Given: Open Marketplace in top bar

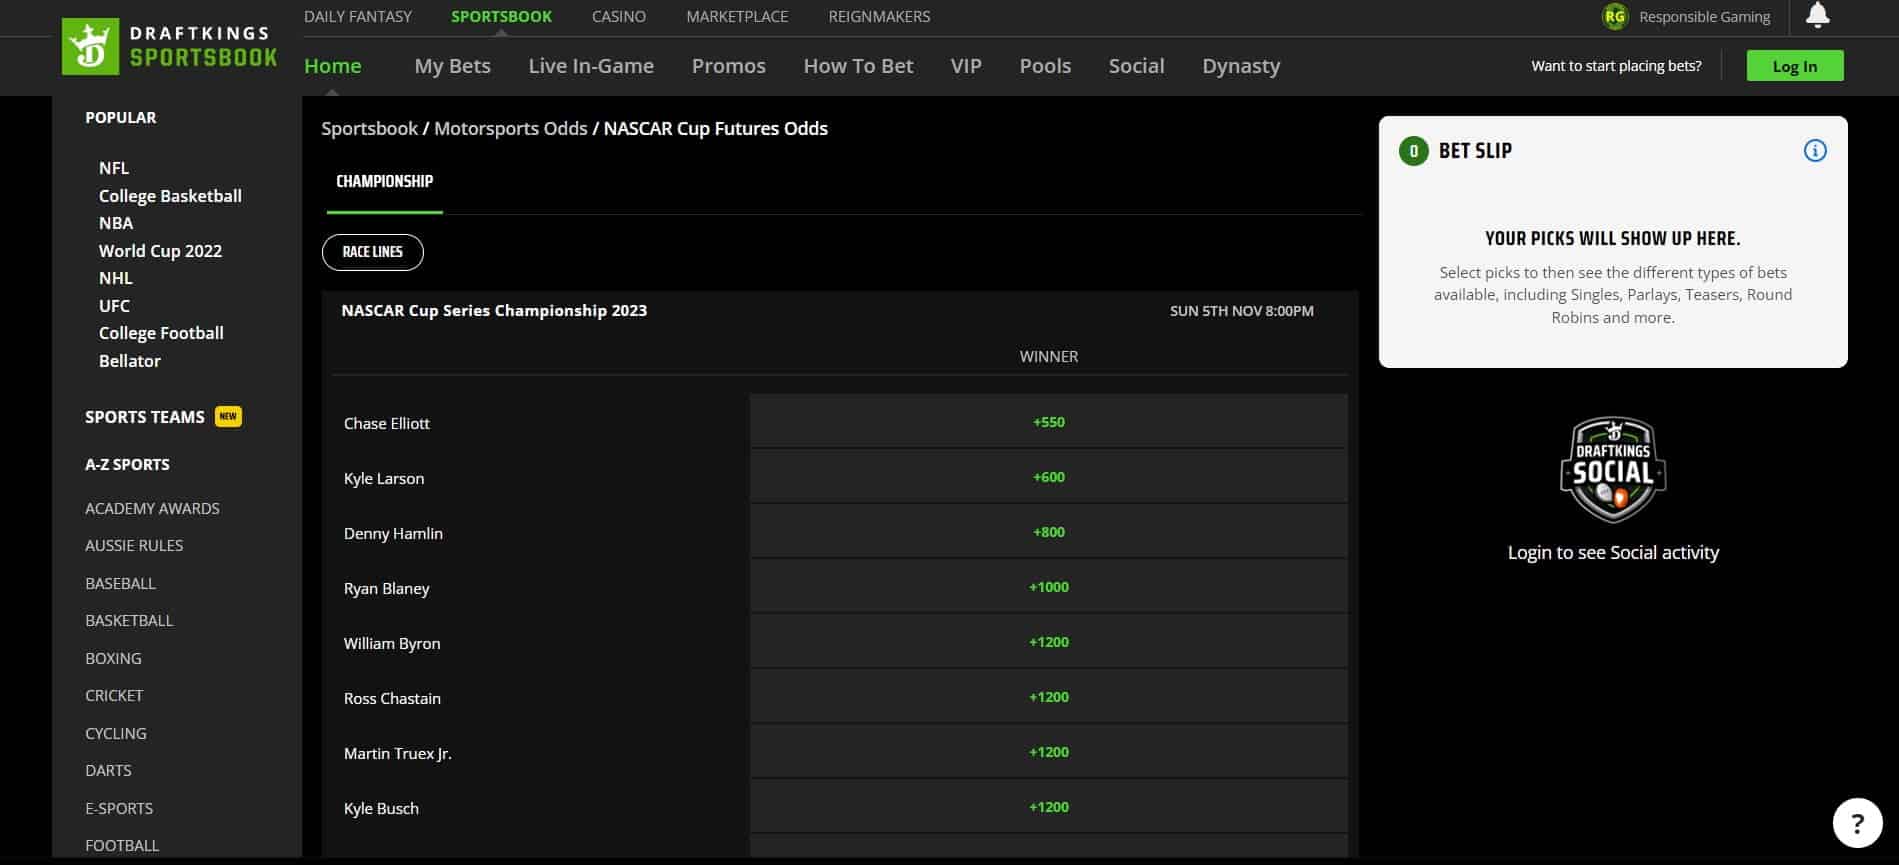Looking at the screenshot, I should [737, 17].
